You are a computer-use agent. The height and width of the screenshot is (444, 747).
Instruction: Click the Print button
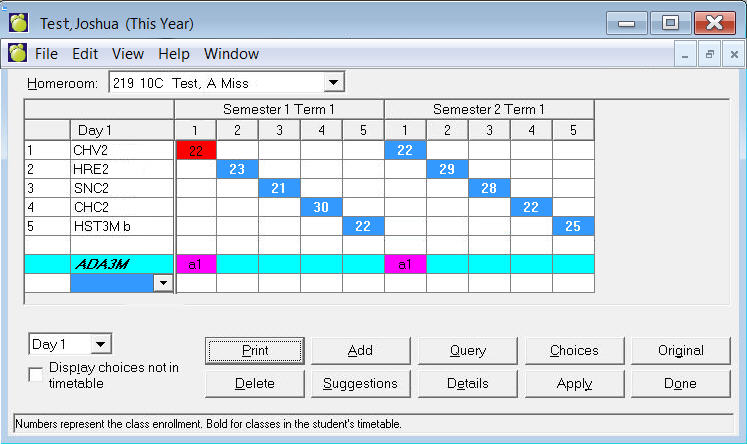(255, 350)
